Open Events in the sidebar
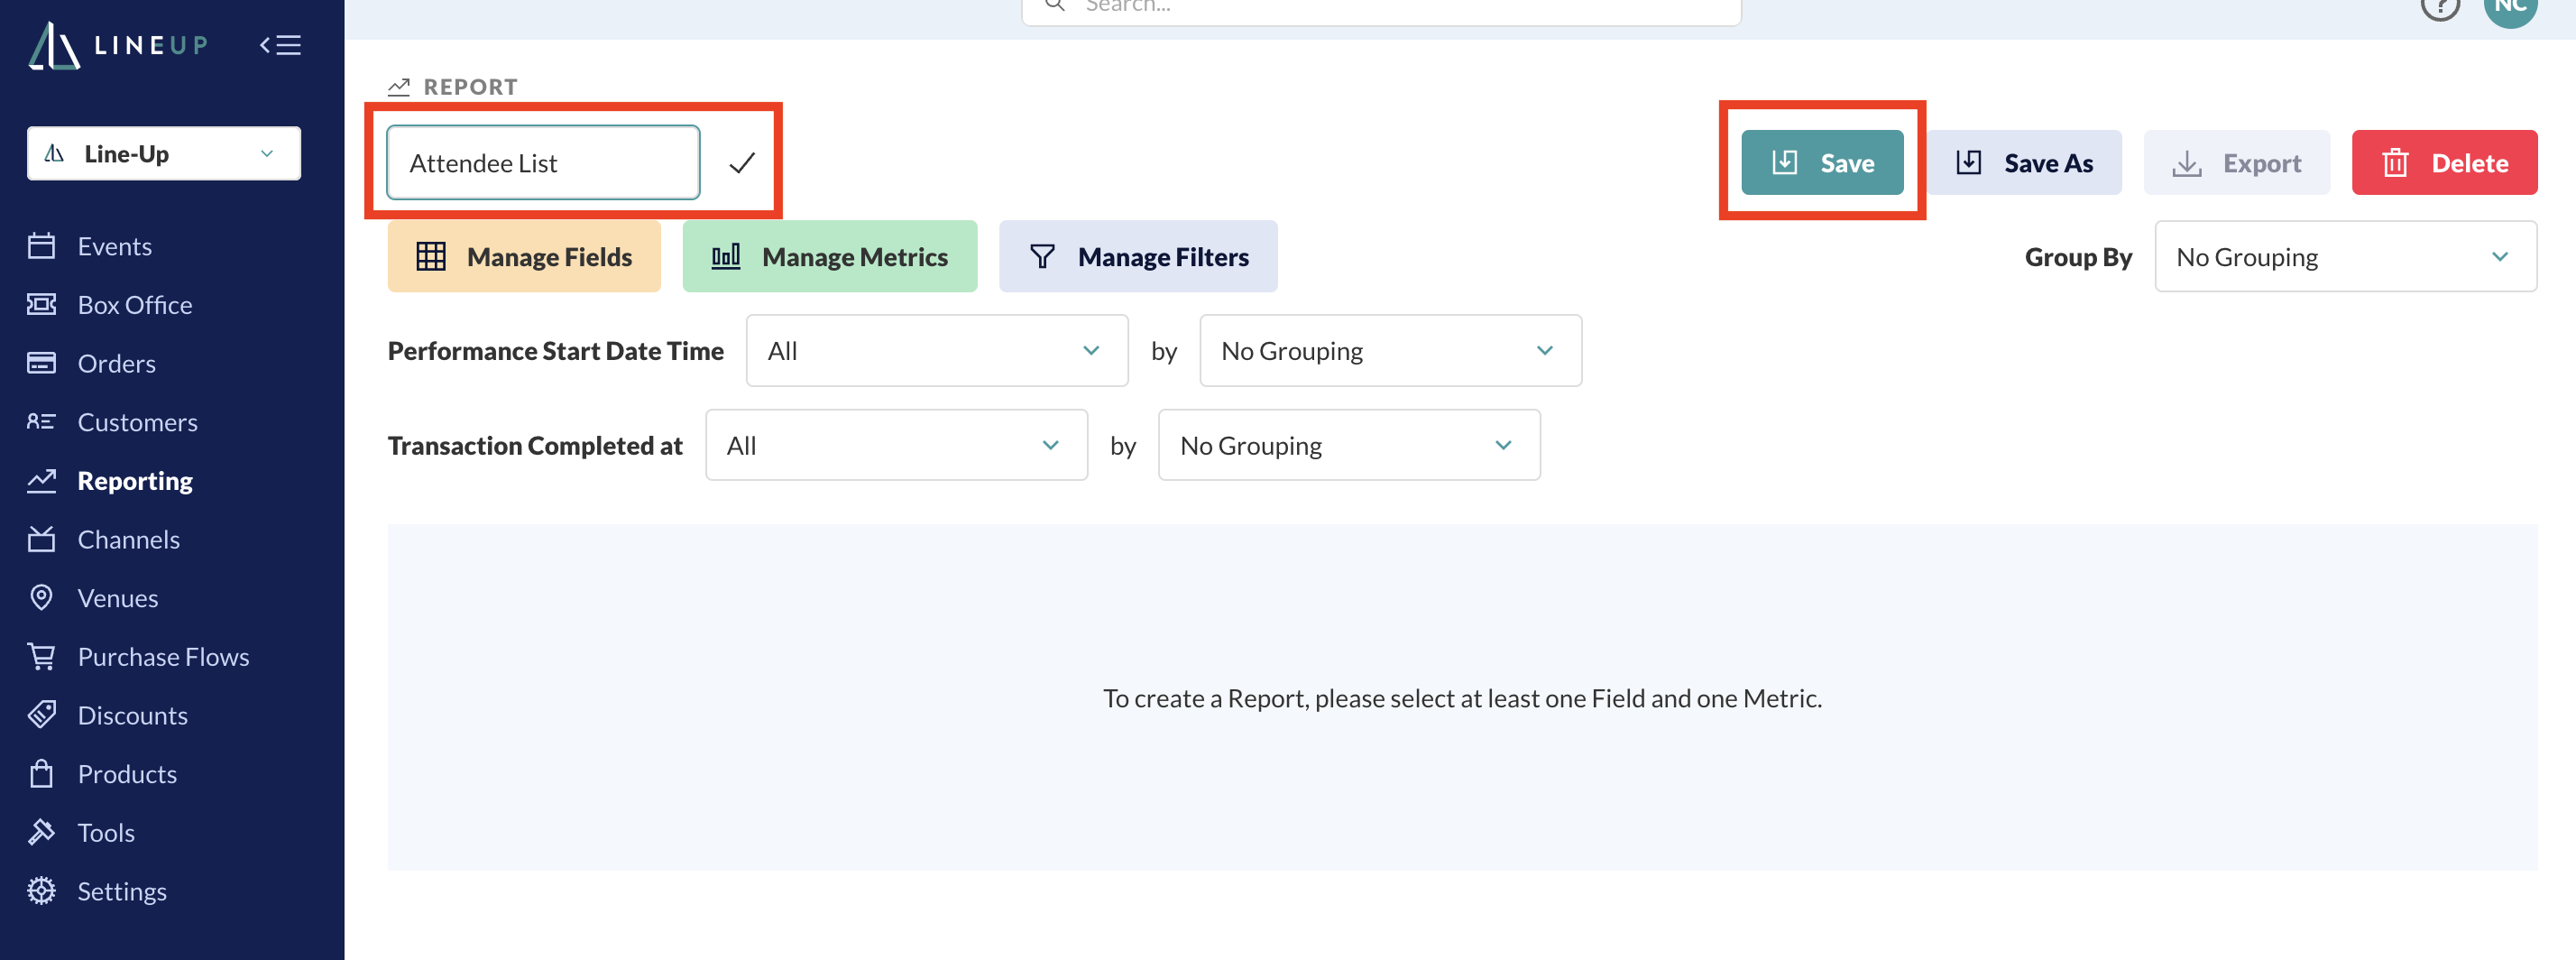 (x=114, y=246)
